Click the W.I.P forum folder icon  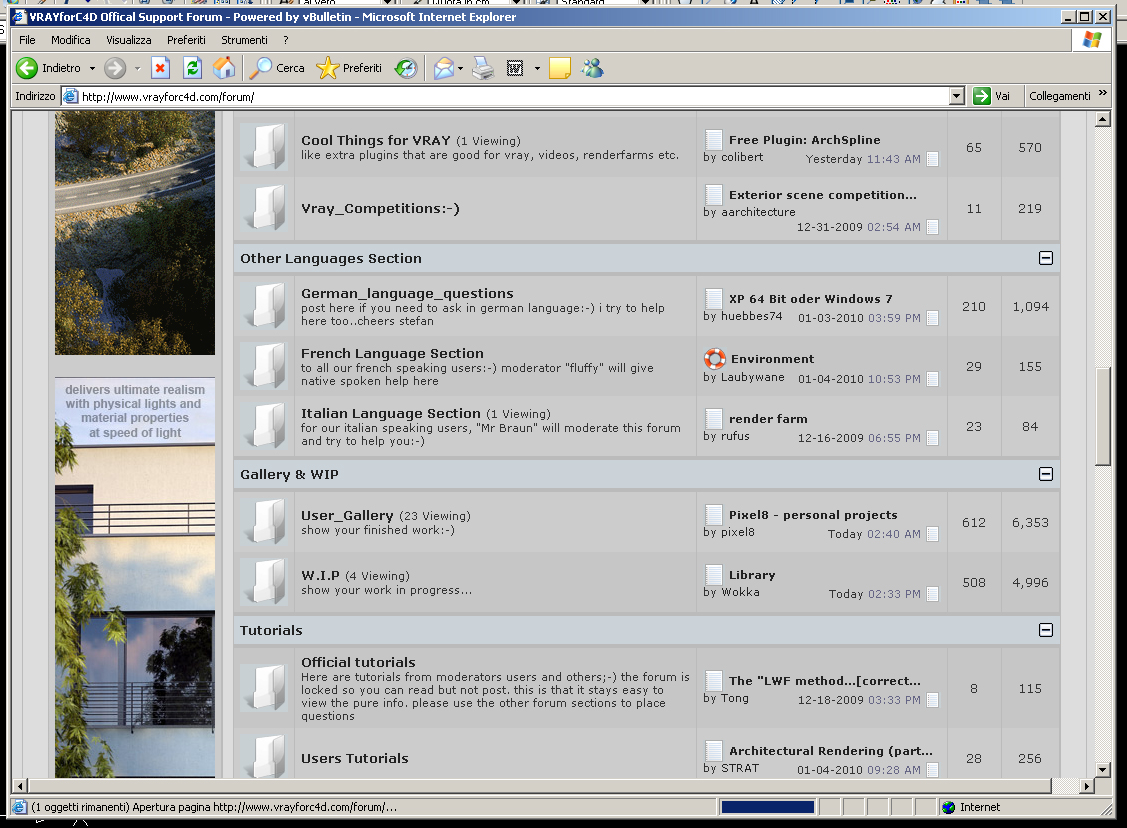point(266,582)
